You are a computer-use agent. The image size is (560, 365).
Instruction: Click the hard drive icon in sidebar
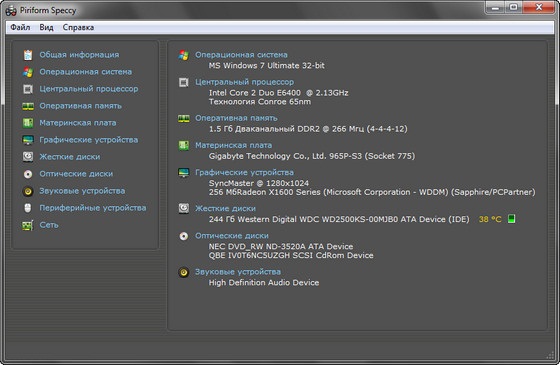[28, 157]
